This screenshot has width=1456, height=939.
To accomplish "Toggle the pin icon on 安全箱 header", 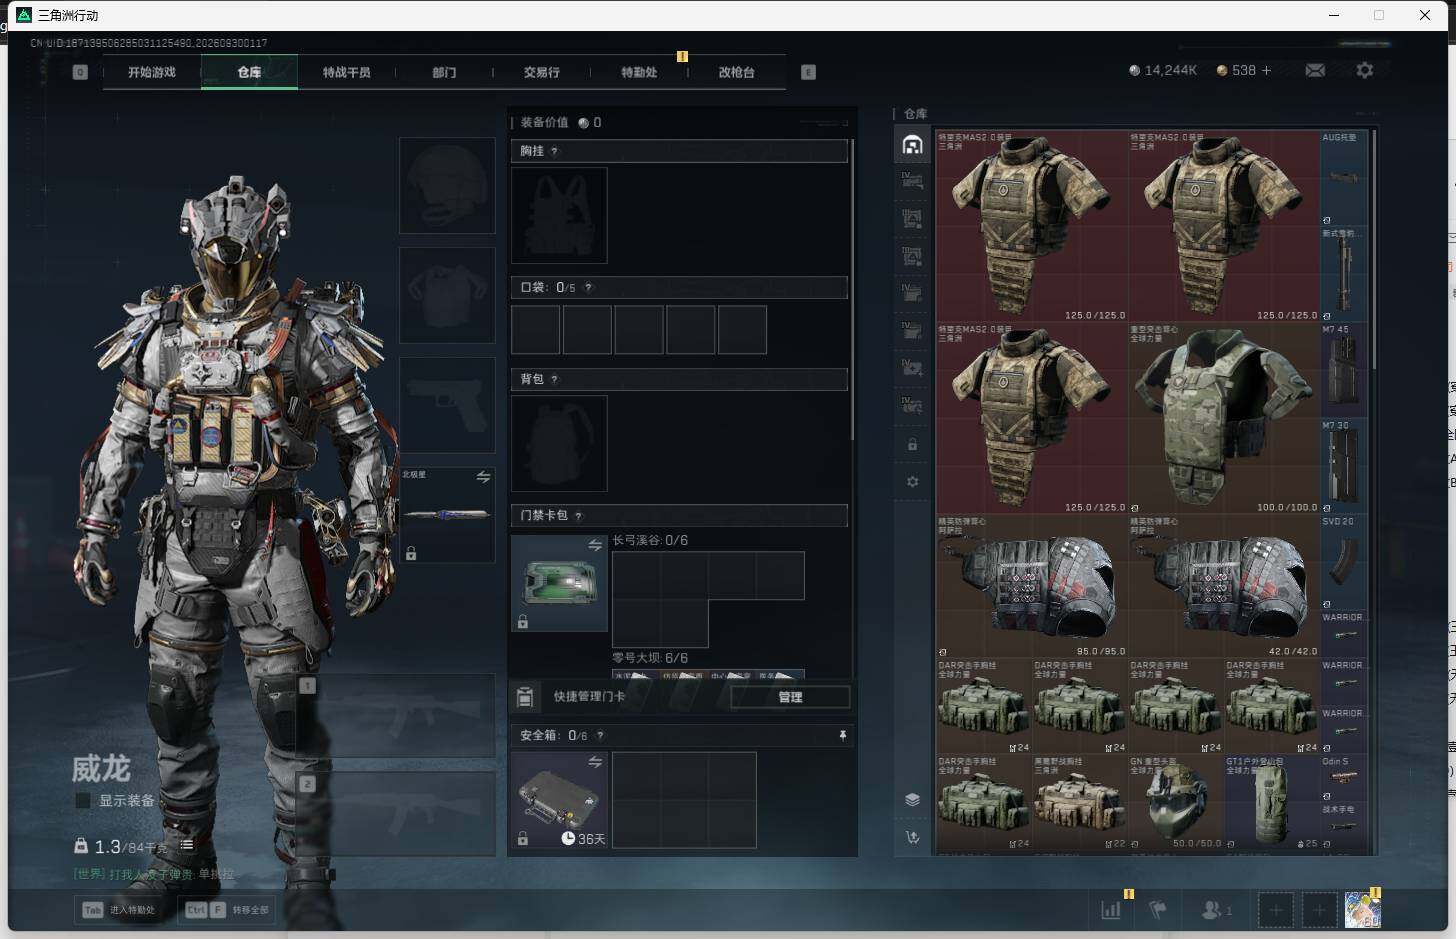I will click(843, 735).
